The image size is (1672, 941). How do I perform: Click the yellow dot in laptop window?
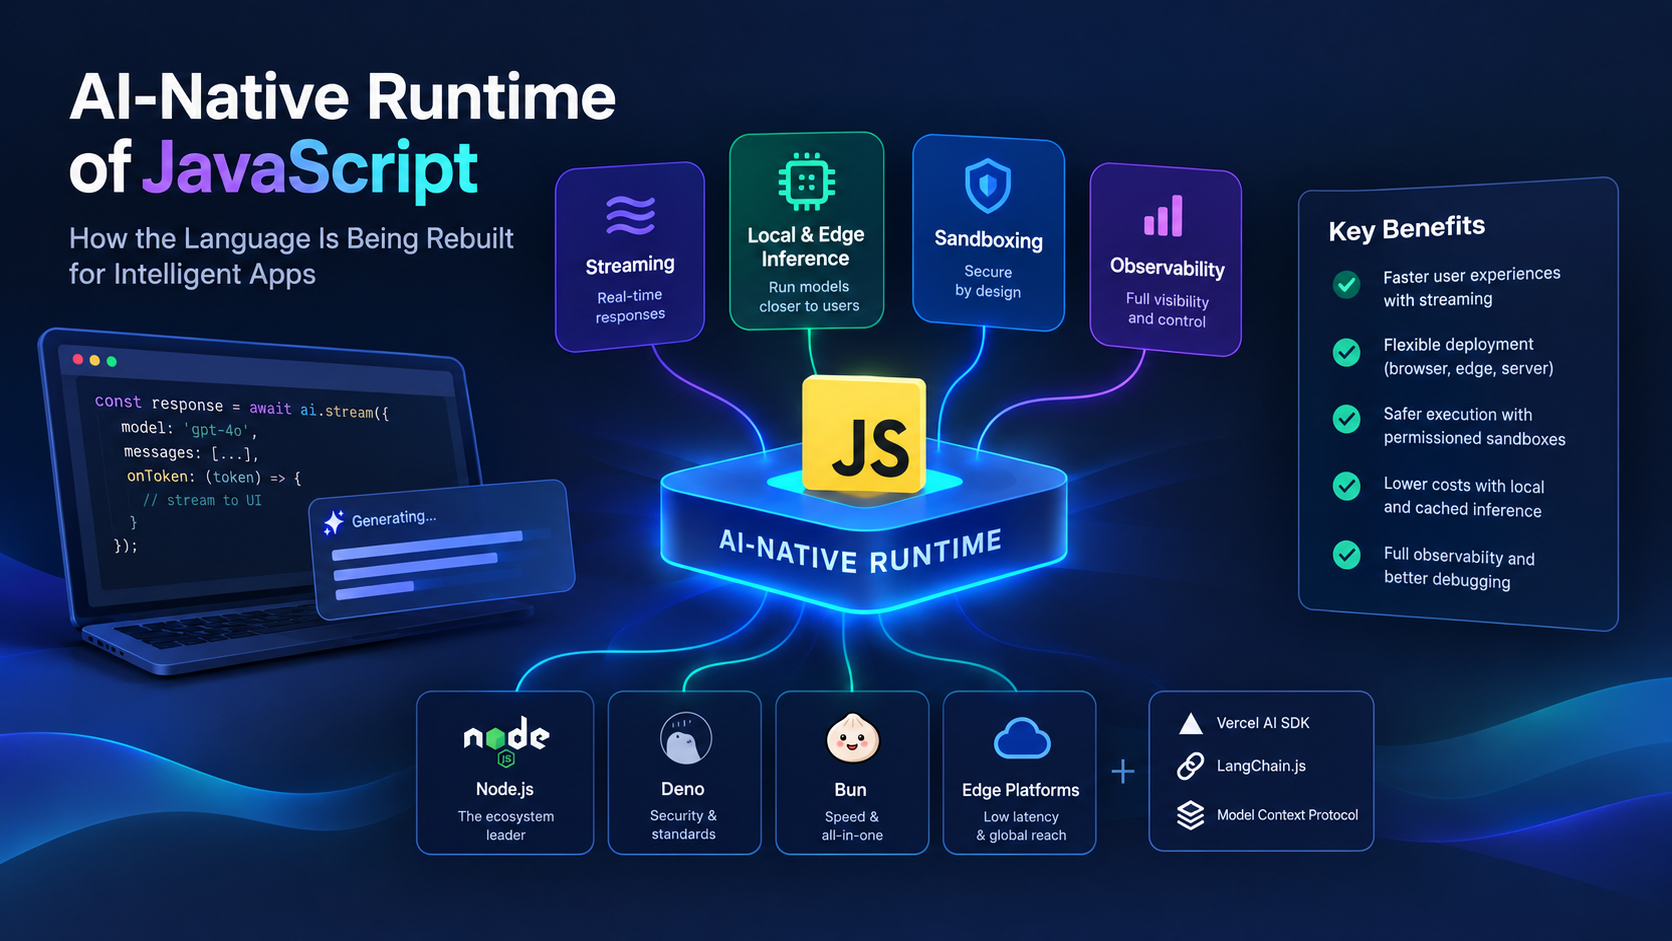coord(95,360)
